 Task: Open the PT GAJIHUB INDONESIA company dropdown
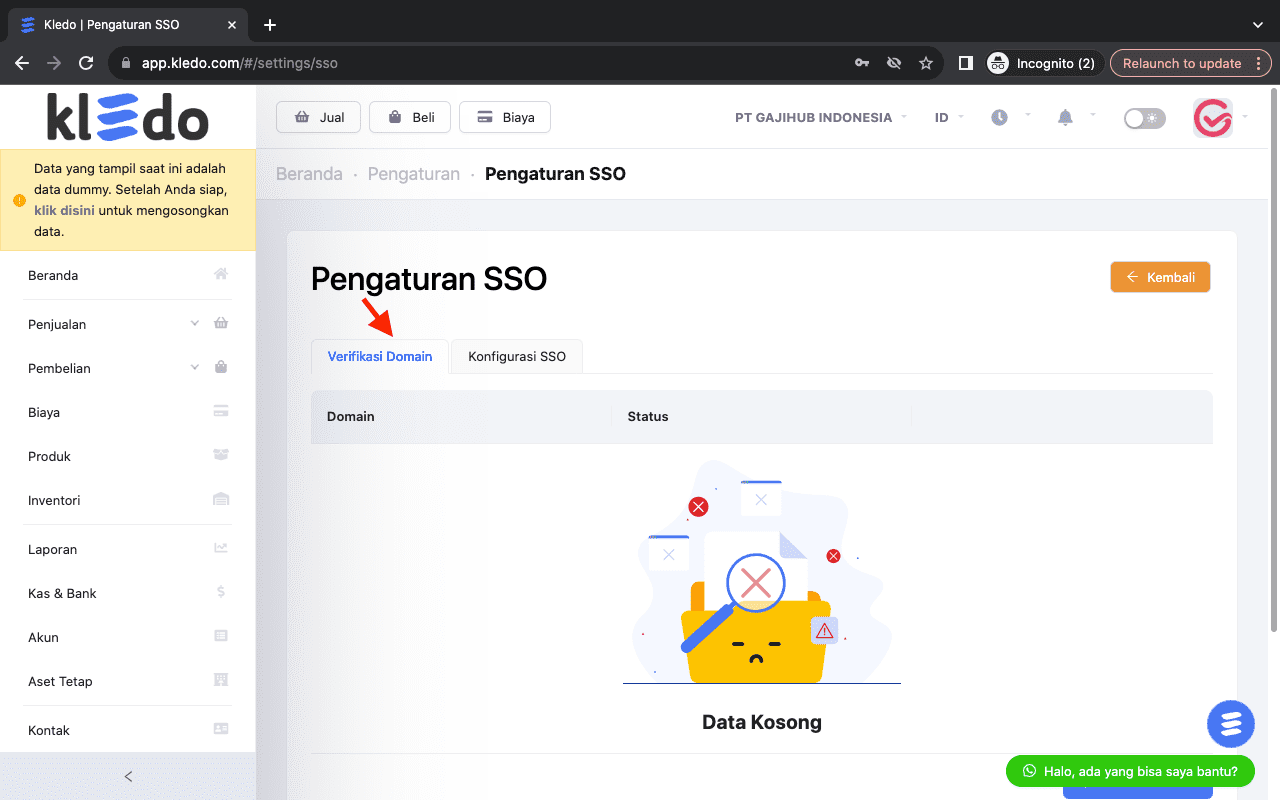pos(813,117)
